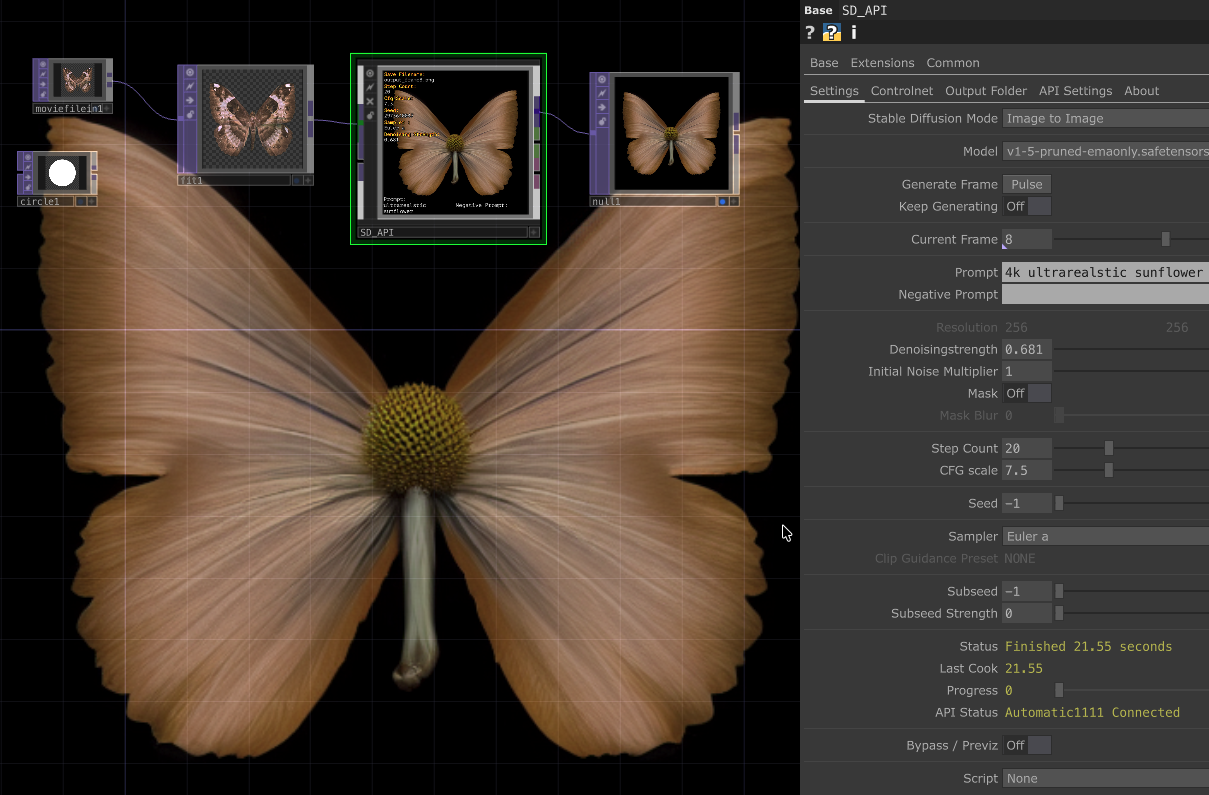This screenshot has width=1209, height=795.
Task: Open Python help icon in parameter panel
Action: pos(831,33)
